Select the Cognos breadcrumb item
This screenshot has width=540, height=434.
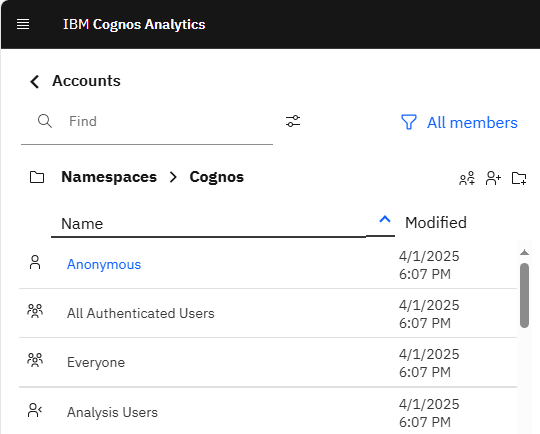[217, 177]
